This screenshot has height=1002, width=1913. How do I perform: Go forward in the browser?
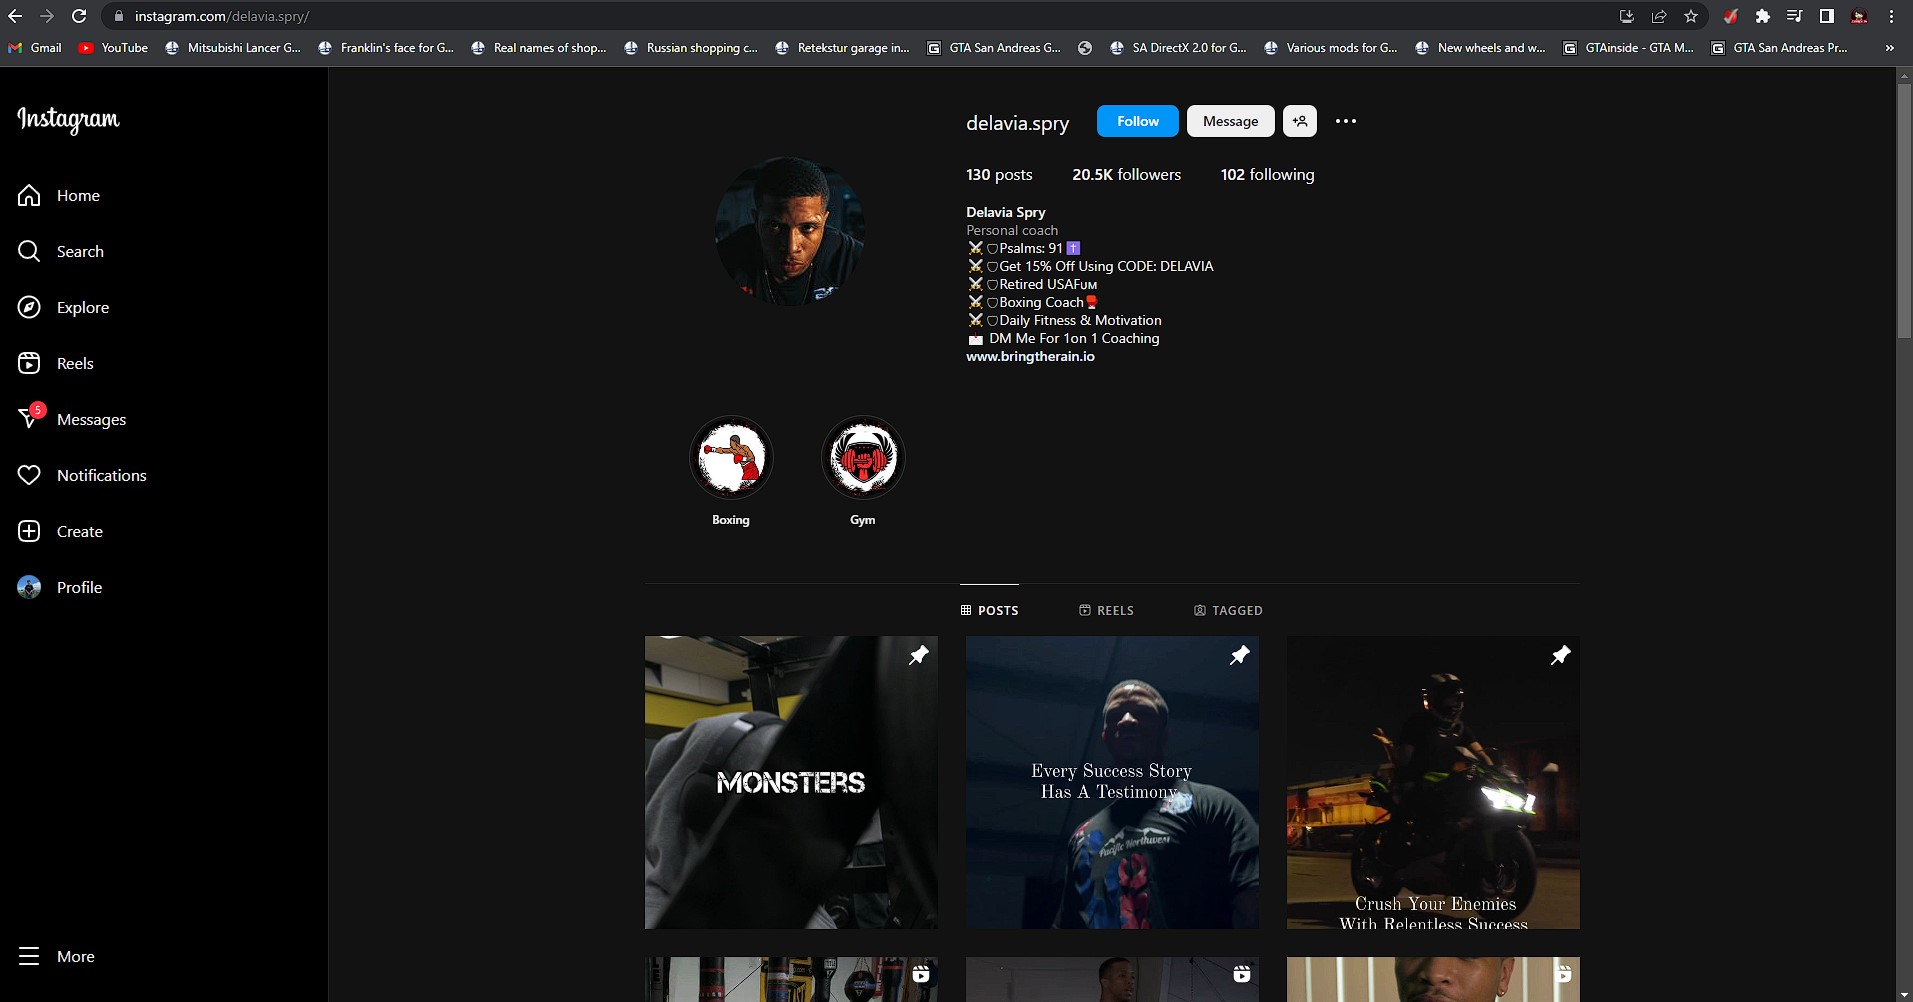coord(47,16)
